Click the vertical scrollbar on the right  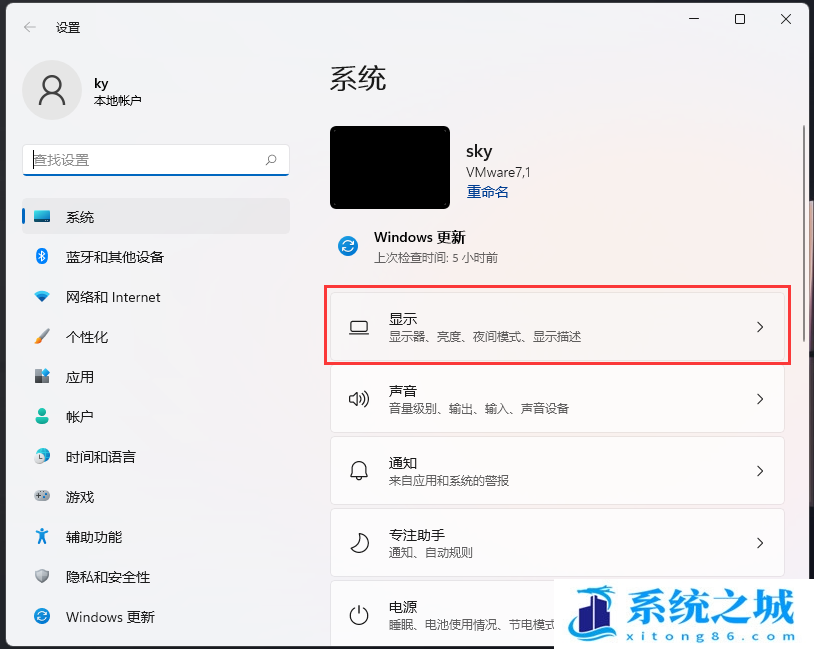coord(804,232)
